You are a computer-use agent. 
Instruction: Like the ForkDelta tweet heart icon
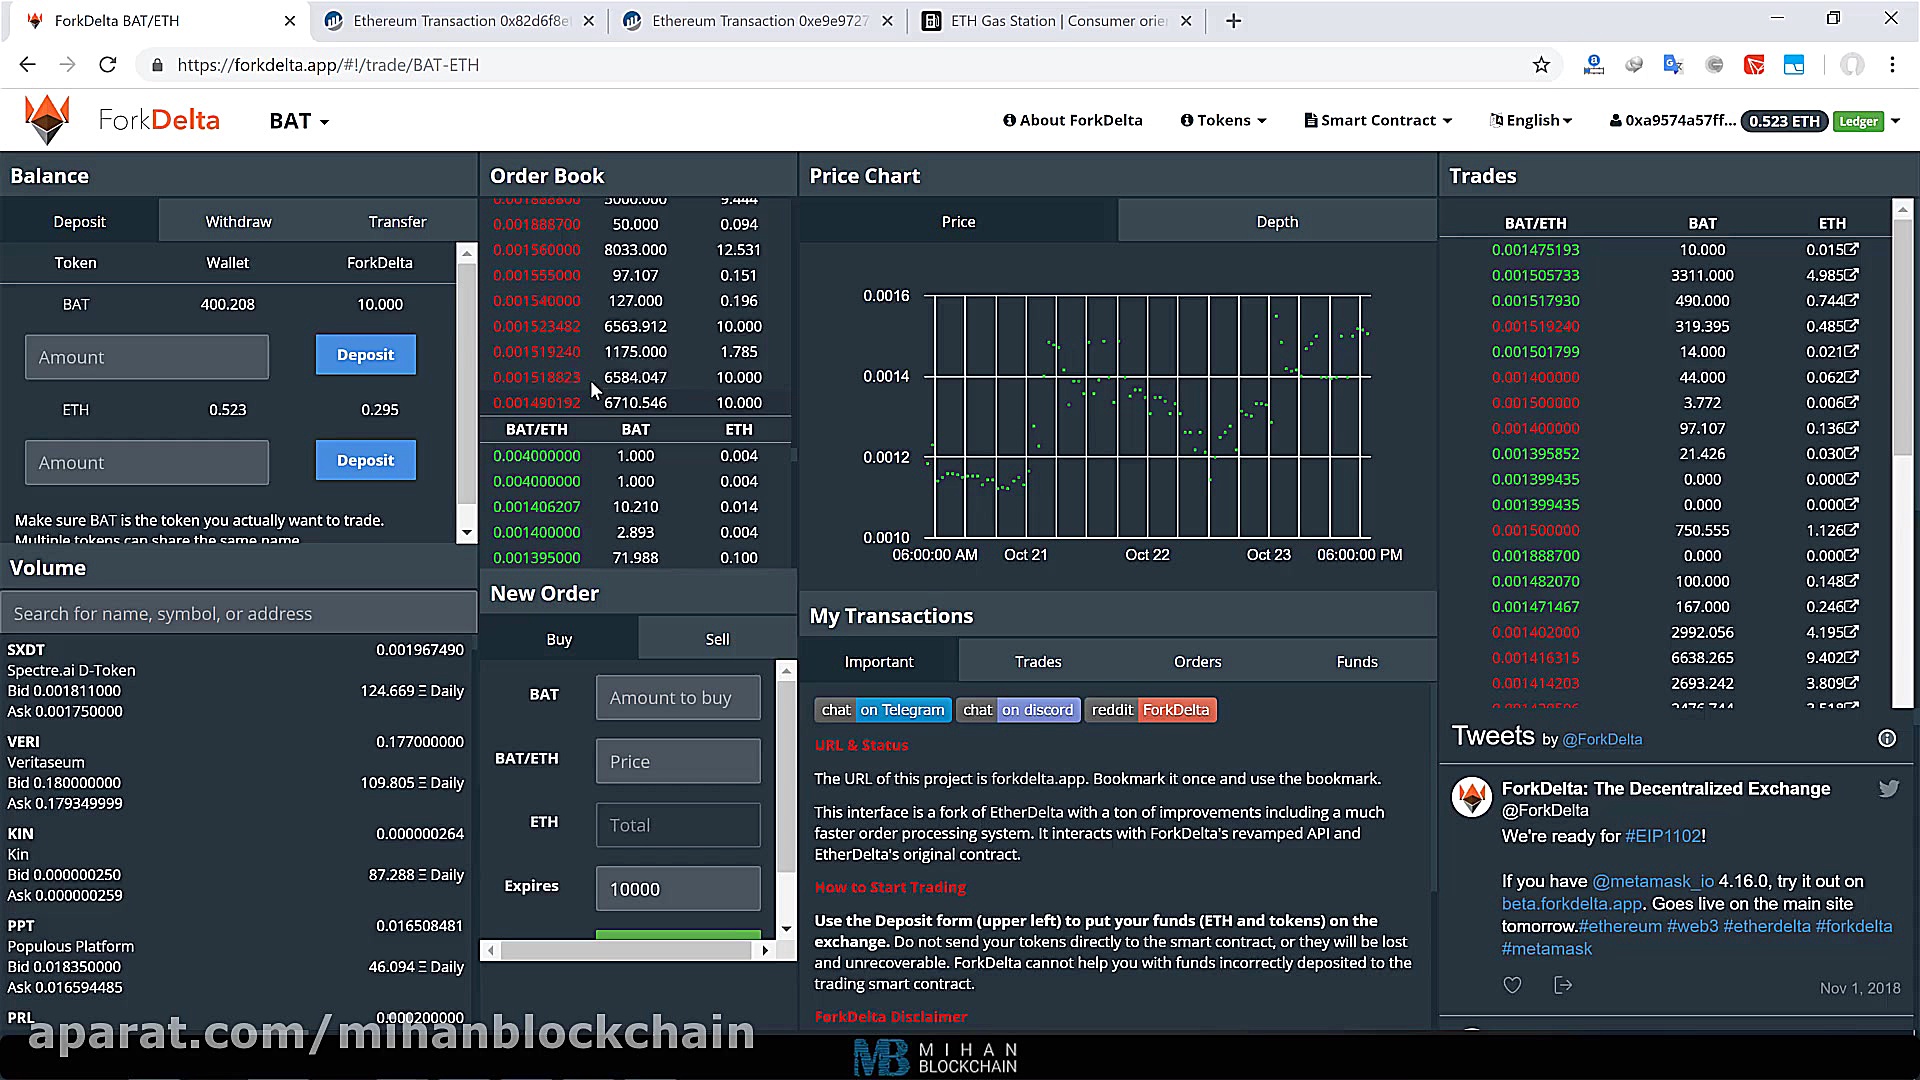pos(1512,985)
